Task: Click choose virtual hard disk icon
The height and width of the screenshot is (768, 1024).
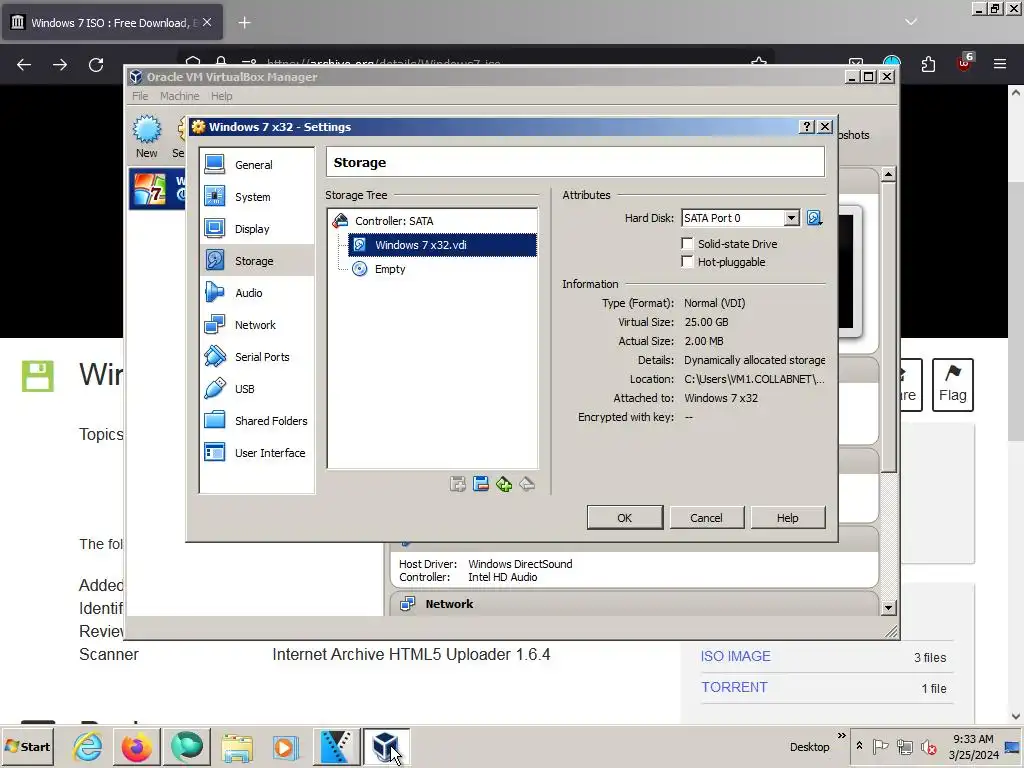Action: pos(814,217)
